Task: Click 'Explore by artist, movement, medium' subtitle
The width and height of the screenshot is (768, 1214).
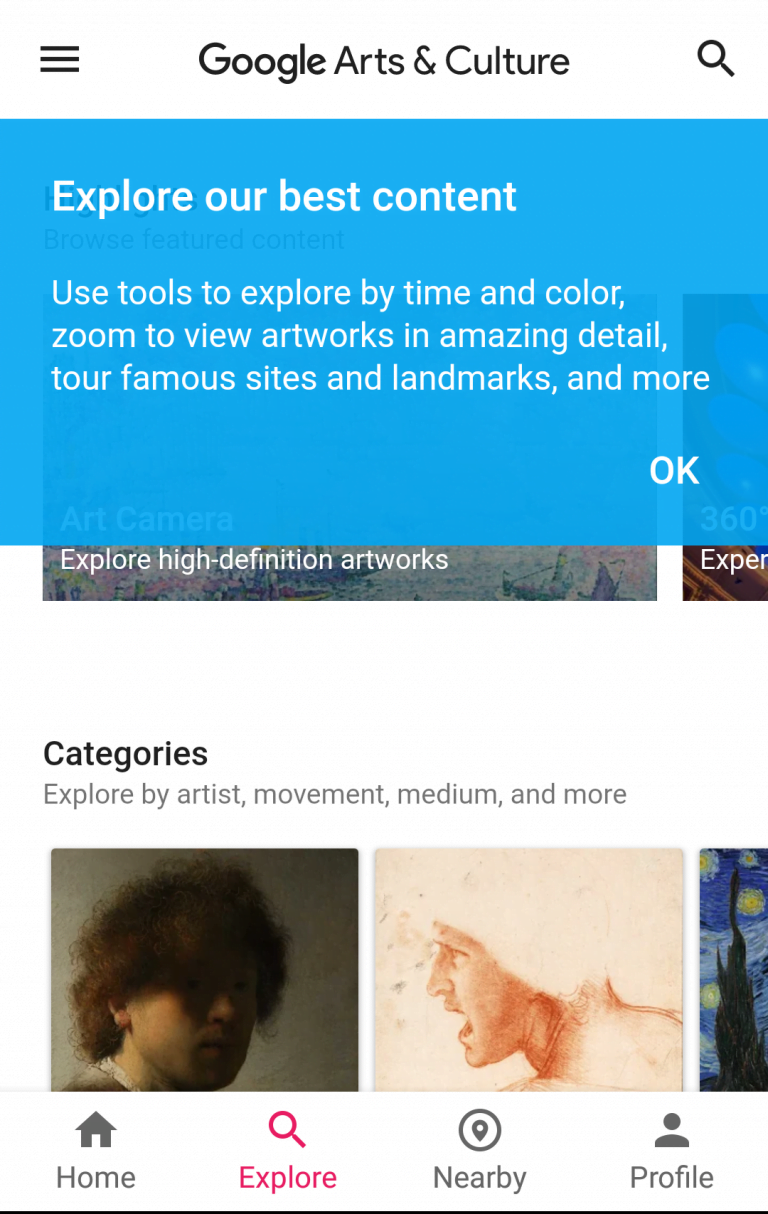Action: pos(335,794)
